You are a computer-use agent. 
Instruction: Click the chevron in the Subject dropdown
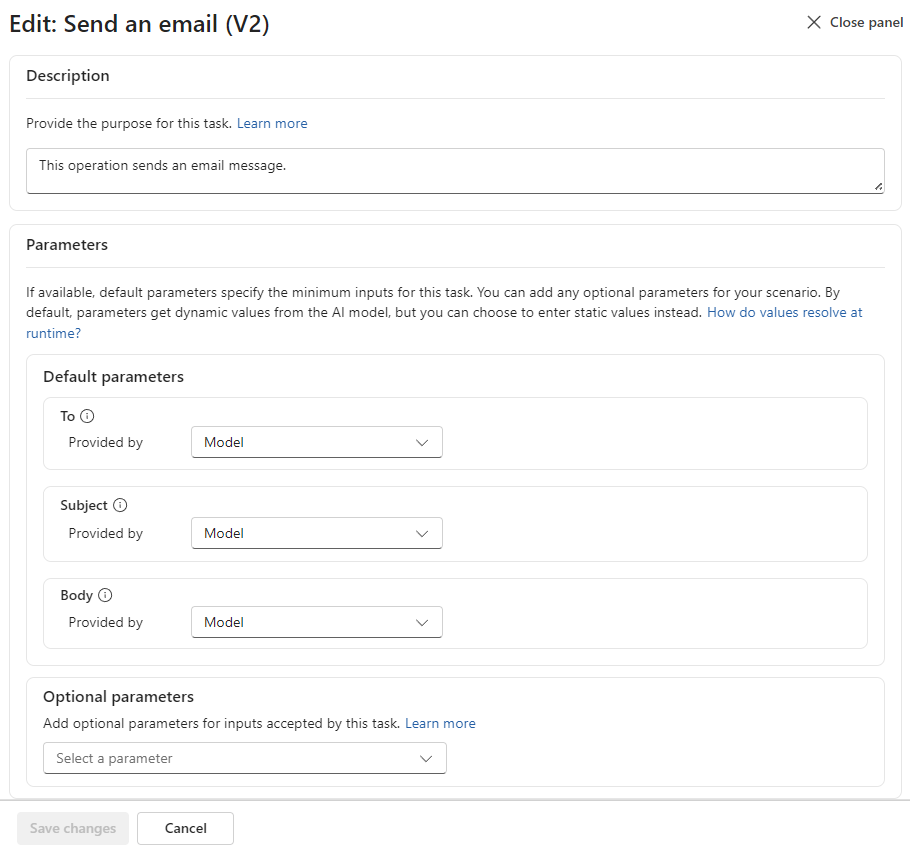[x=422, y=533]
